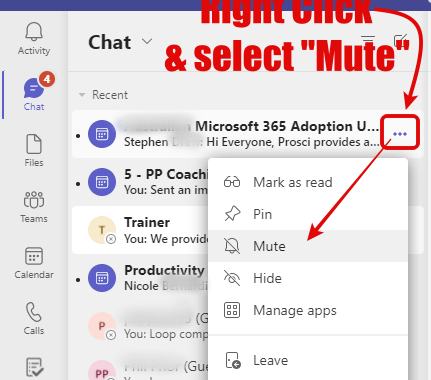Open the tasks checklist icon in sidebar
This screenshot has width=431, height=380.
pyautogui.click(x=34, y=367)
